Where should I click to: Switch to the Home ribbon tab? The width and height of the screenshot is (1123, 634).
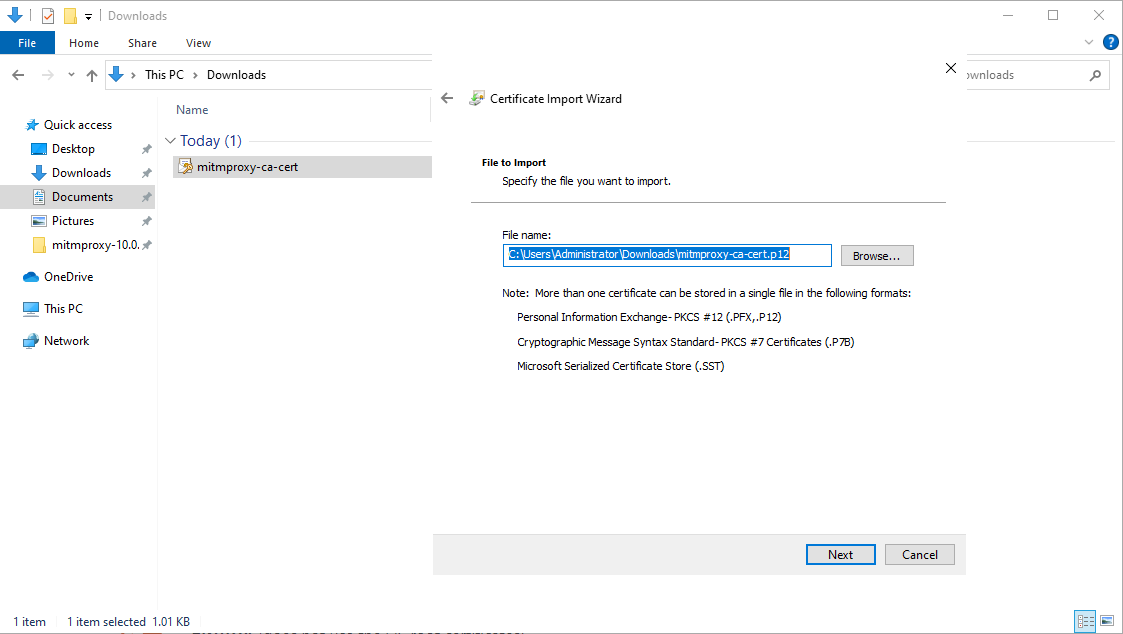84,43
